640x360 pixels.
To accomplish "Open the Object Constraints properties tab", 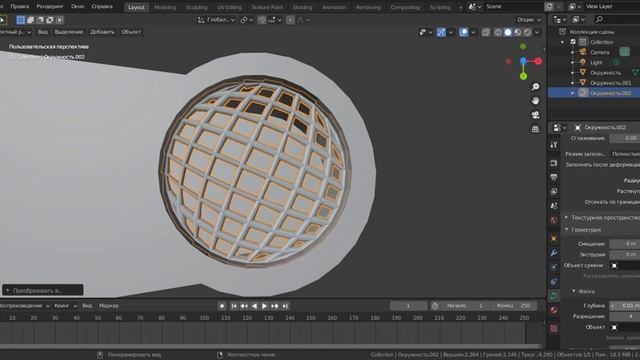I will [x=554, y=281].
